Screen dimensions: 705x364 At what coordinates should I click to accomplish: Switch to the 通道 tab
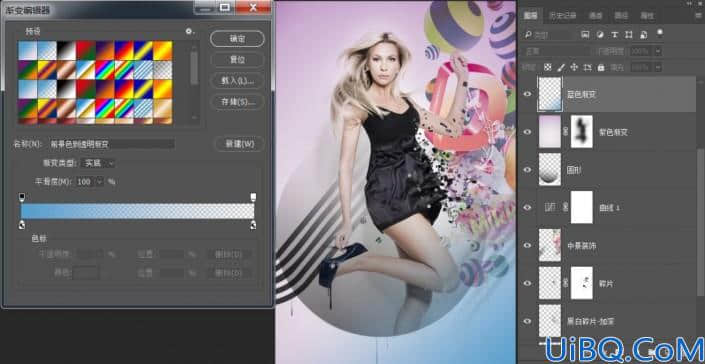tap(595, 16)
